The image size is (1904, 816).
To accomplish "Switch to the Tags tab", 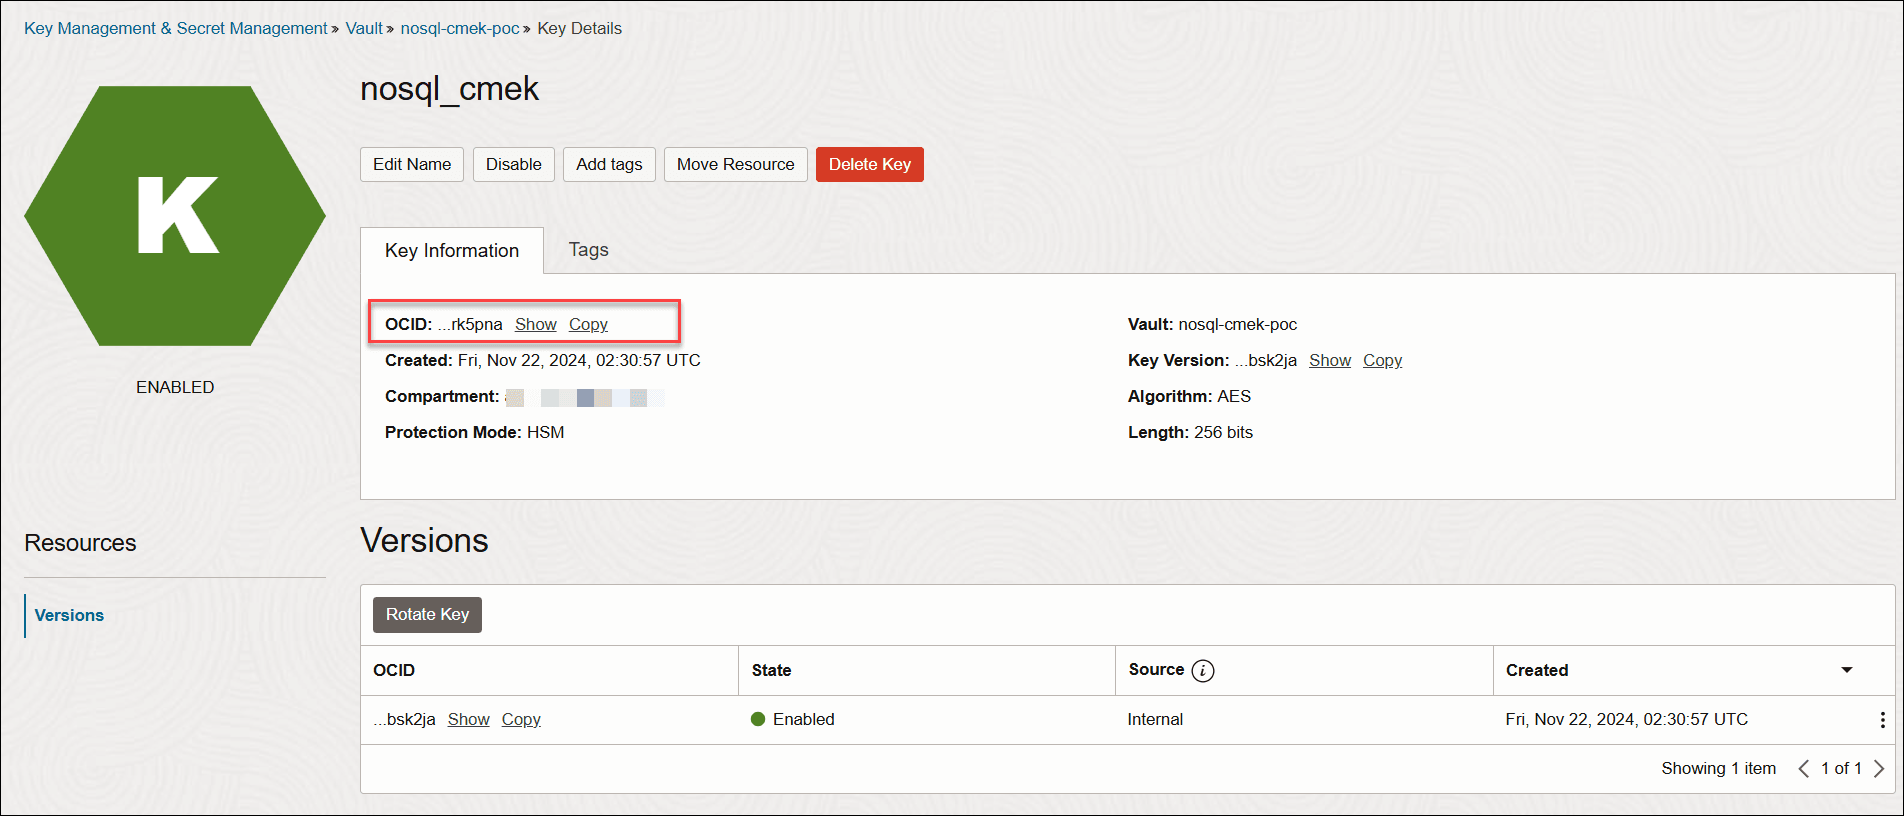I will pyautogui.click(x=588, y=250).
